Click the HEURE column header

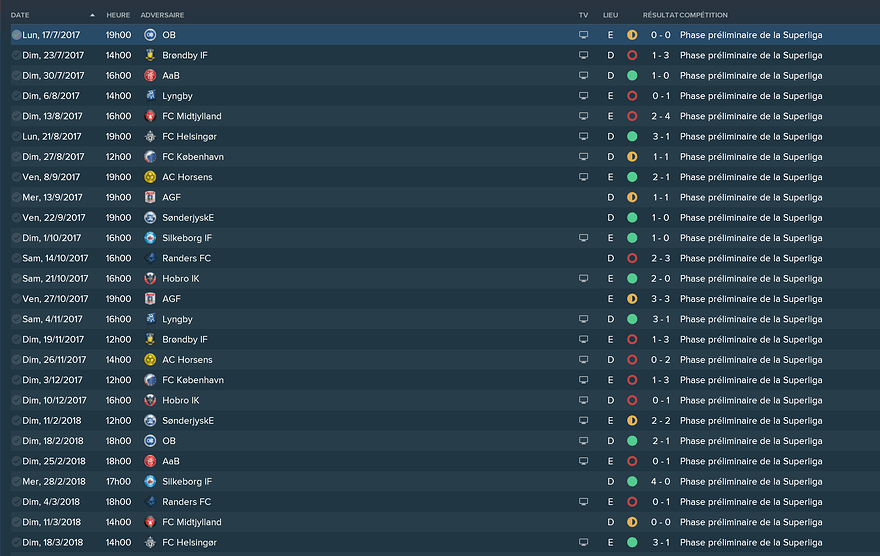click(118, 15)
